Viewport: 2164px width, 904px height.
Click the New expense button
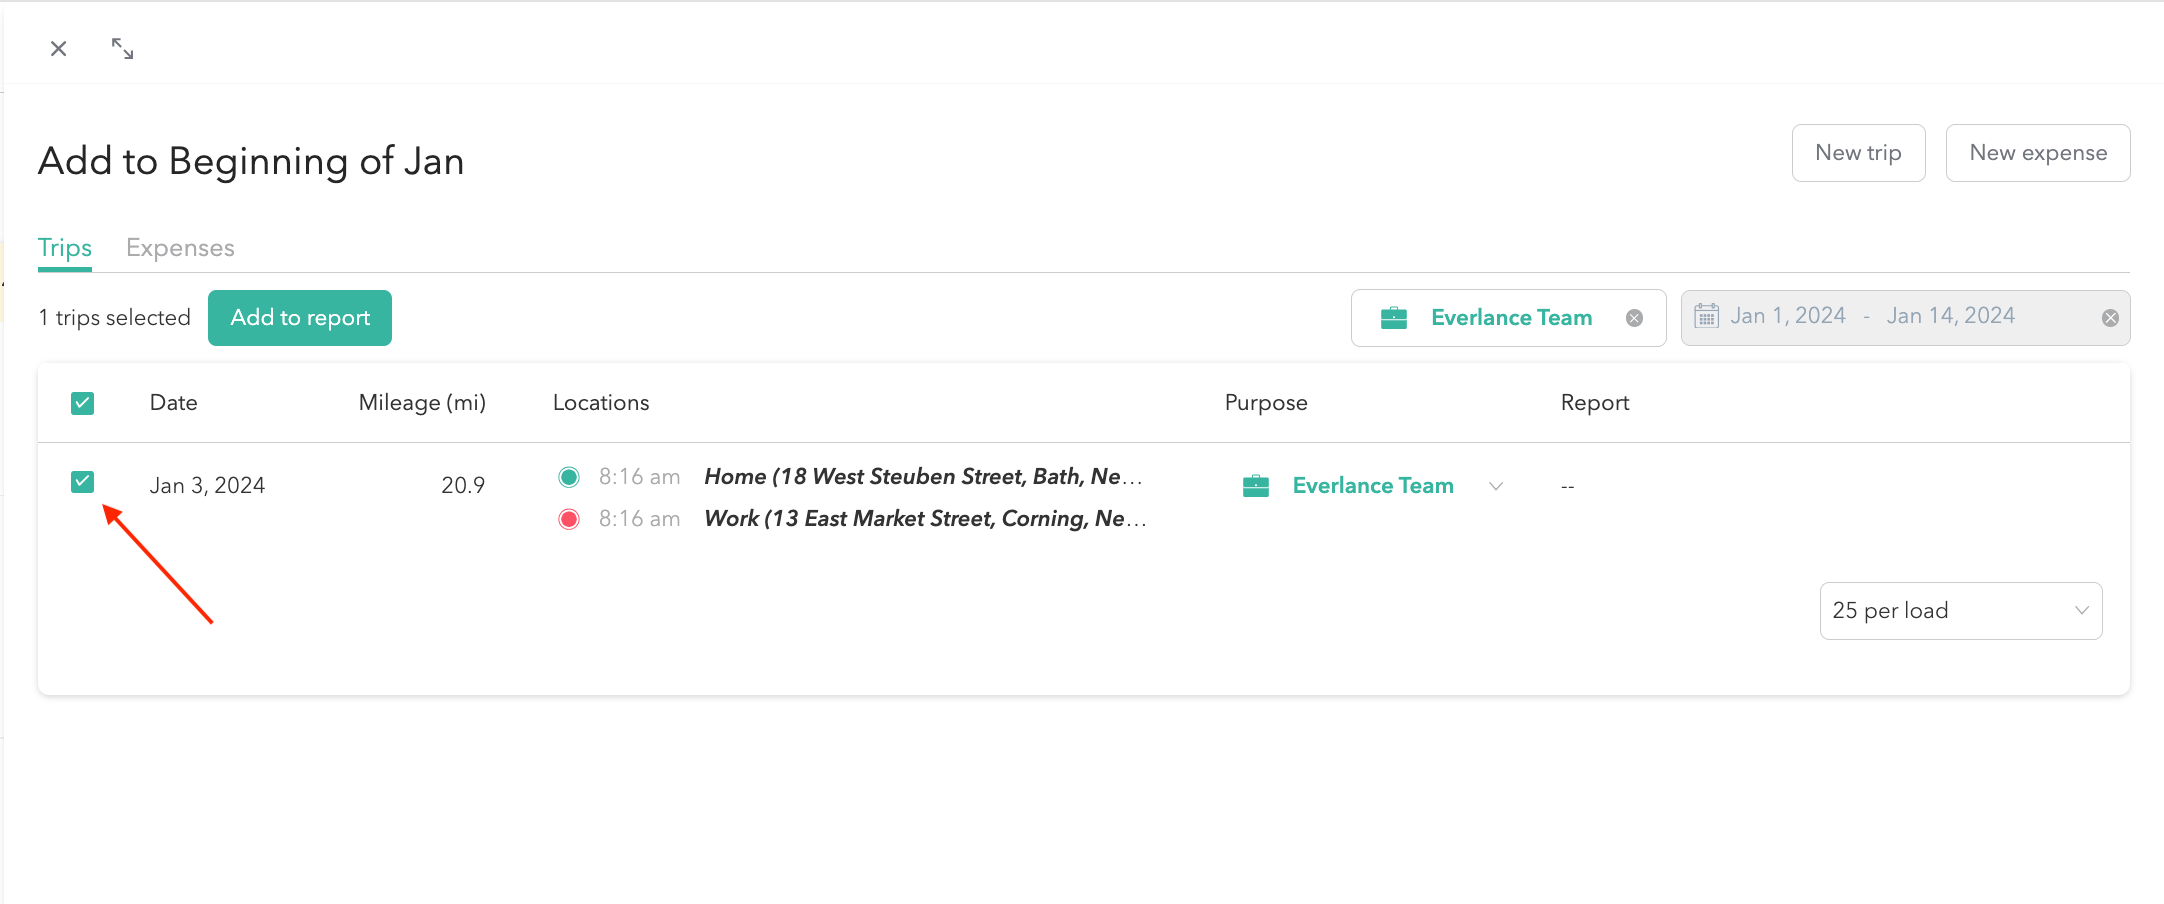pos(2037,153)
